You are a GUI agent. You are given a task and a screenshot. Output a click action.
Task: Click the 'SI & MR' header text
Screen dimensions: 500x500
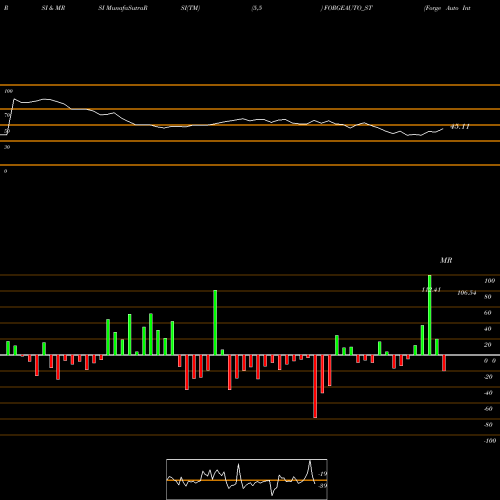53,8
